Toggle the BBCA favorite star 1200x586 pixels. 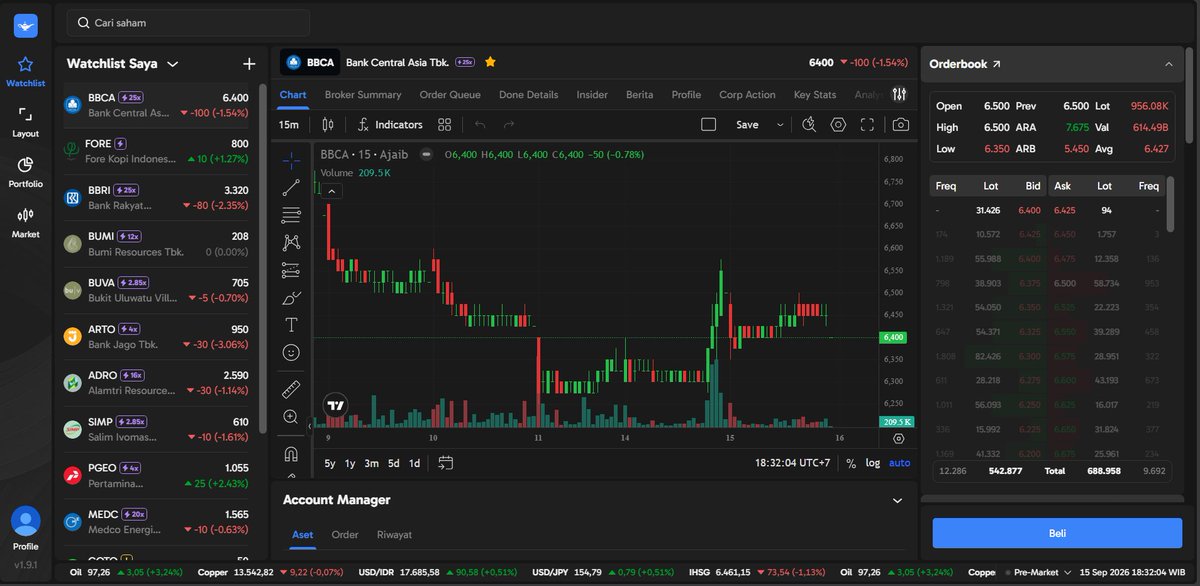490,62
